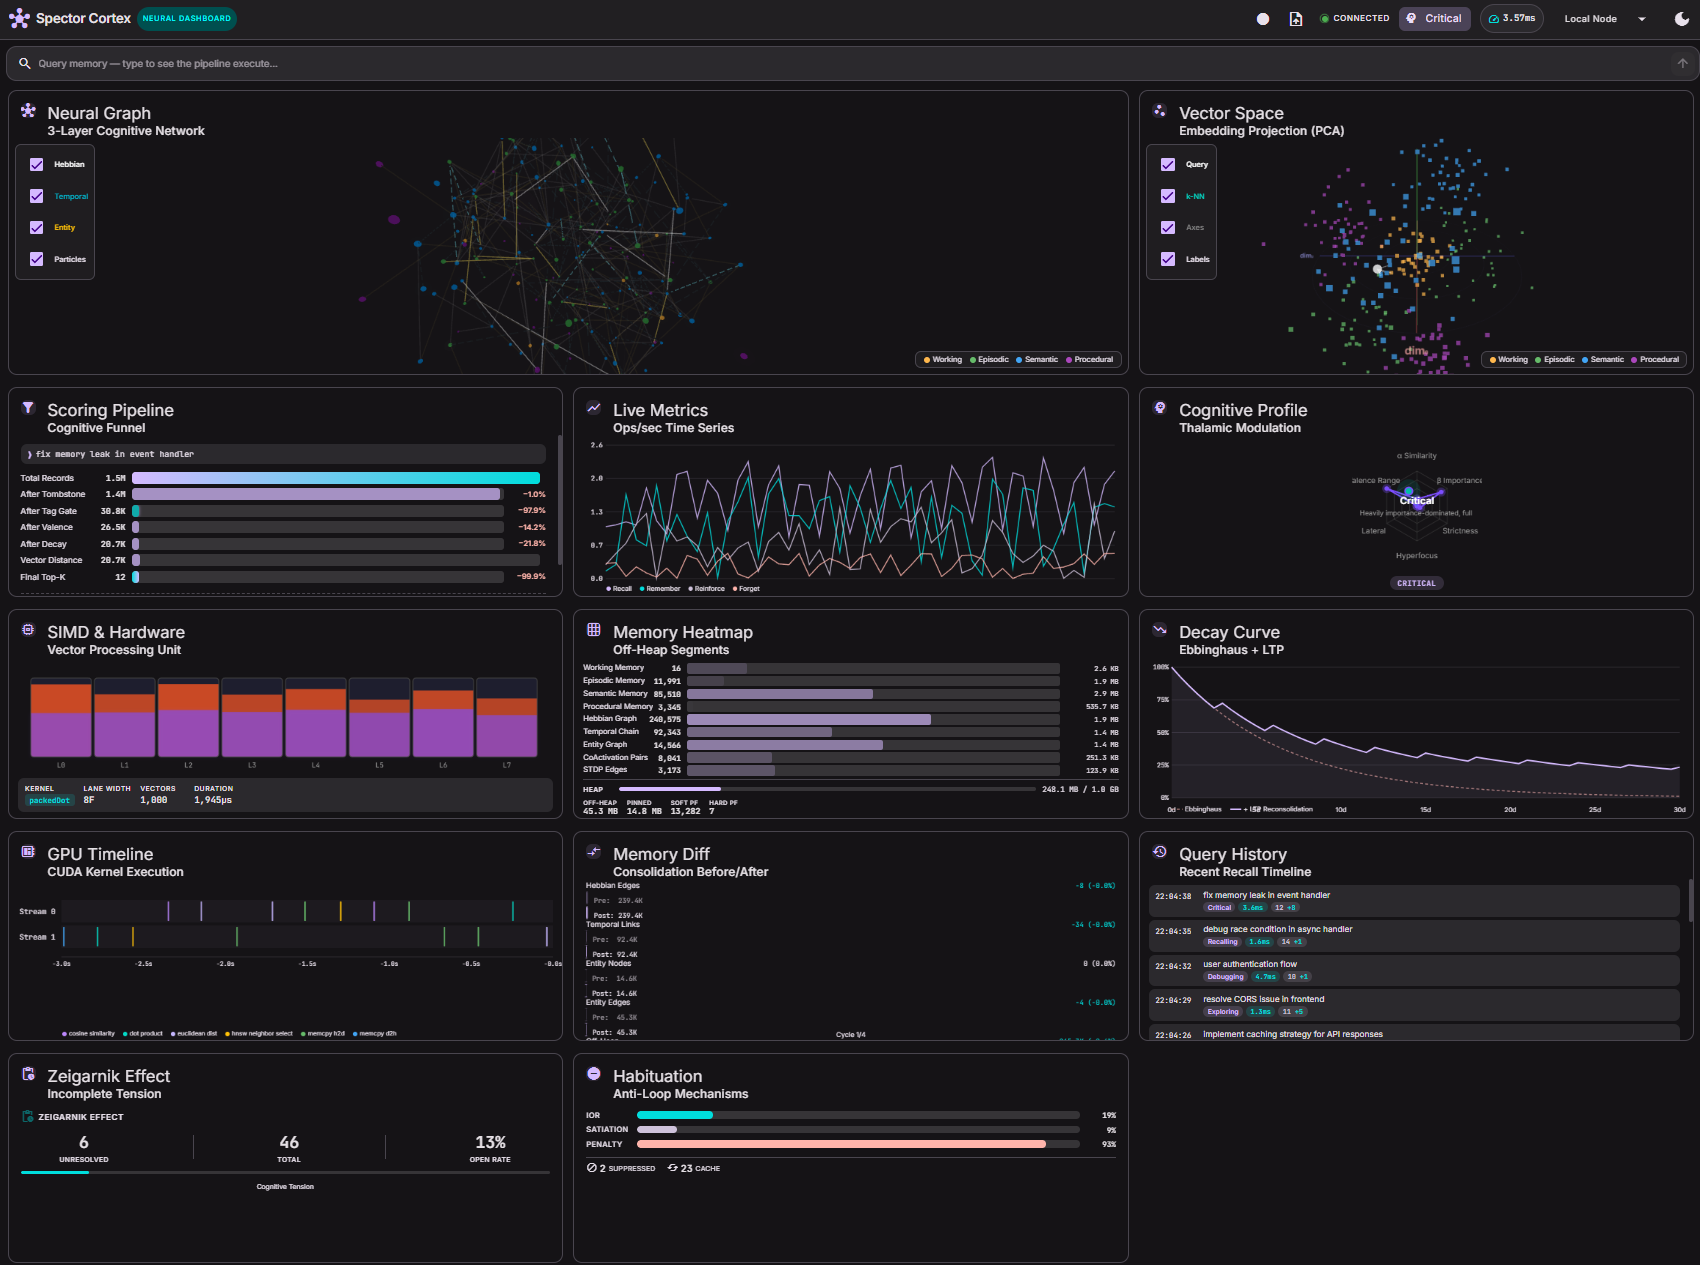The image size is (1700, 1265).
Task: Click the Scoring Pipeline query text field
Action: [x=283, y=454]
